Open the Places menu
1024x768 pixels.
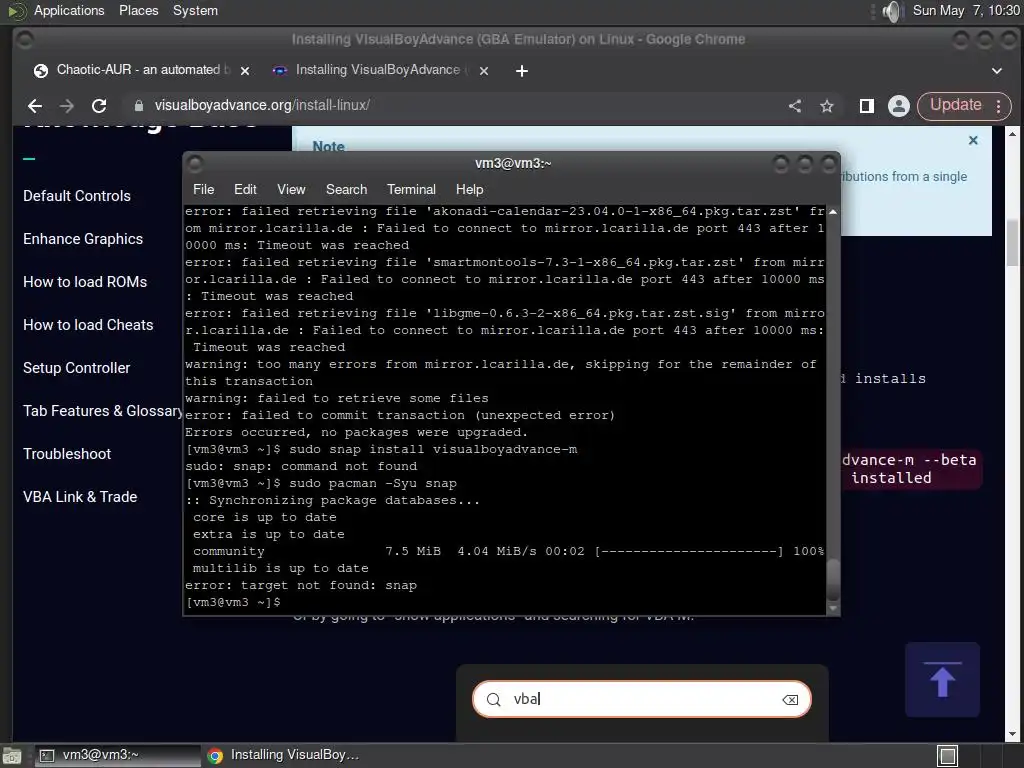click(x=138, y=10)
